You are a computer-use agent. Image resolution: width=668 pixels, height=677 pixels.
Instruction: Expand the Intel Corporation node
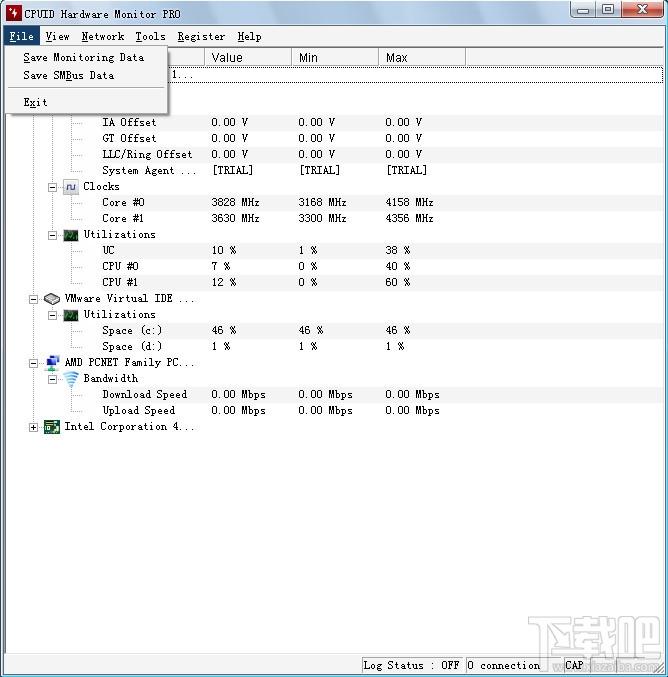coord(33,427)
